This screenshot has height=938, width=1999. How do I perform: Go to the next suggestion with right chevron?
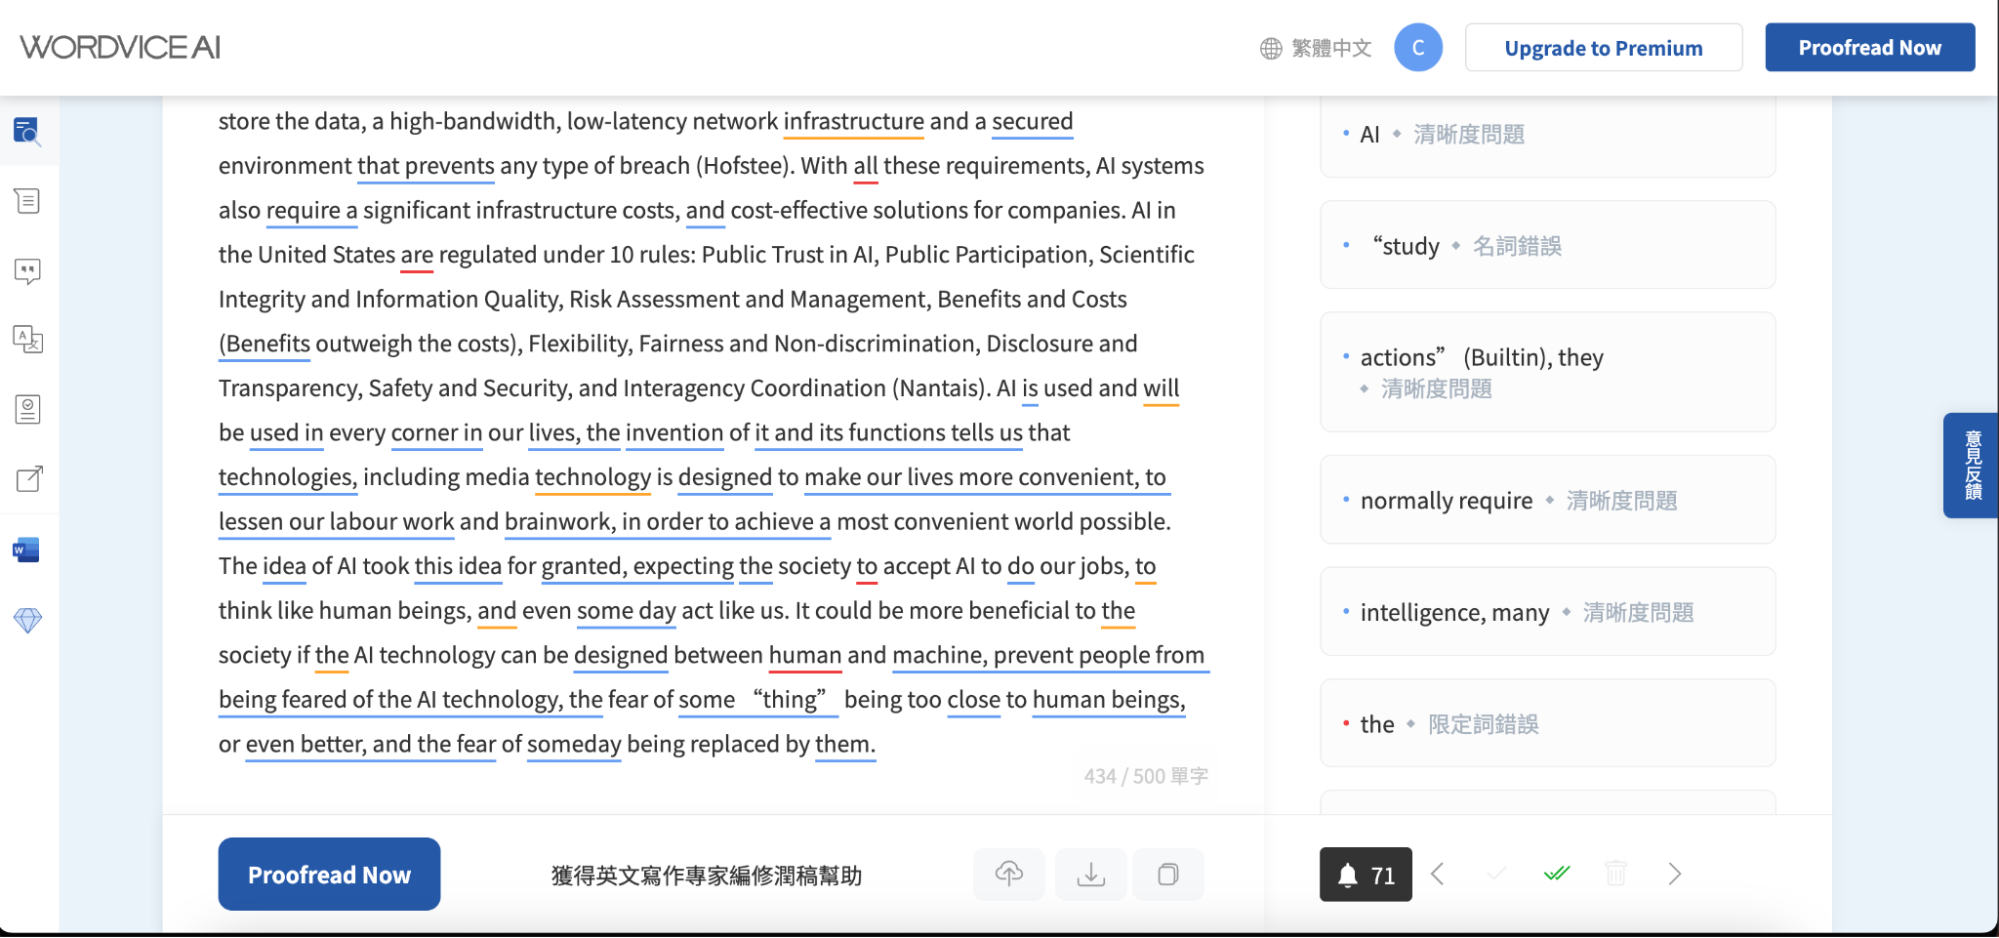click(1674, 874)
